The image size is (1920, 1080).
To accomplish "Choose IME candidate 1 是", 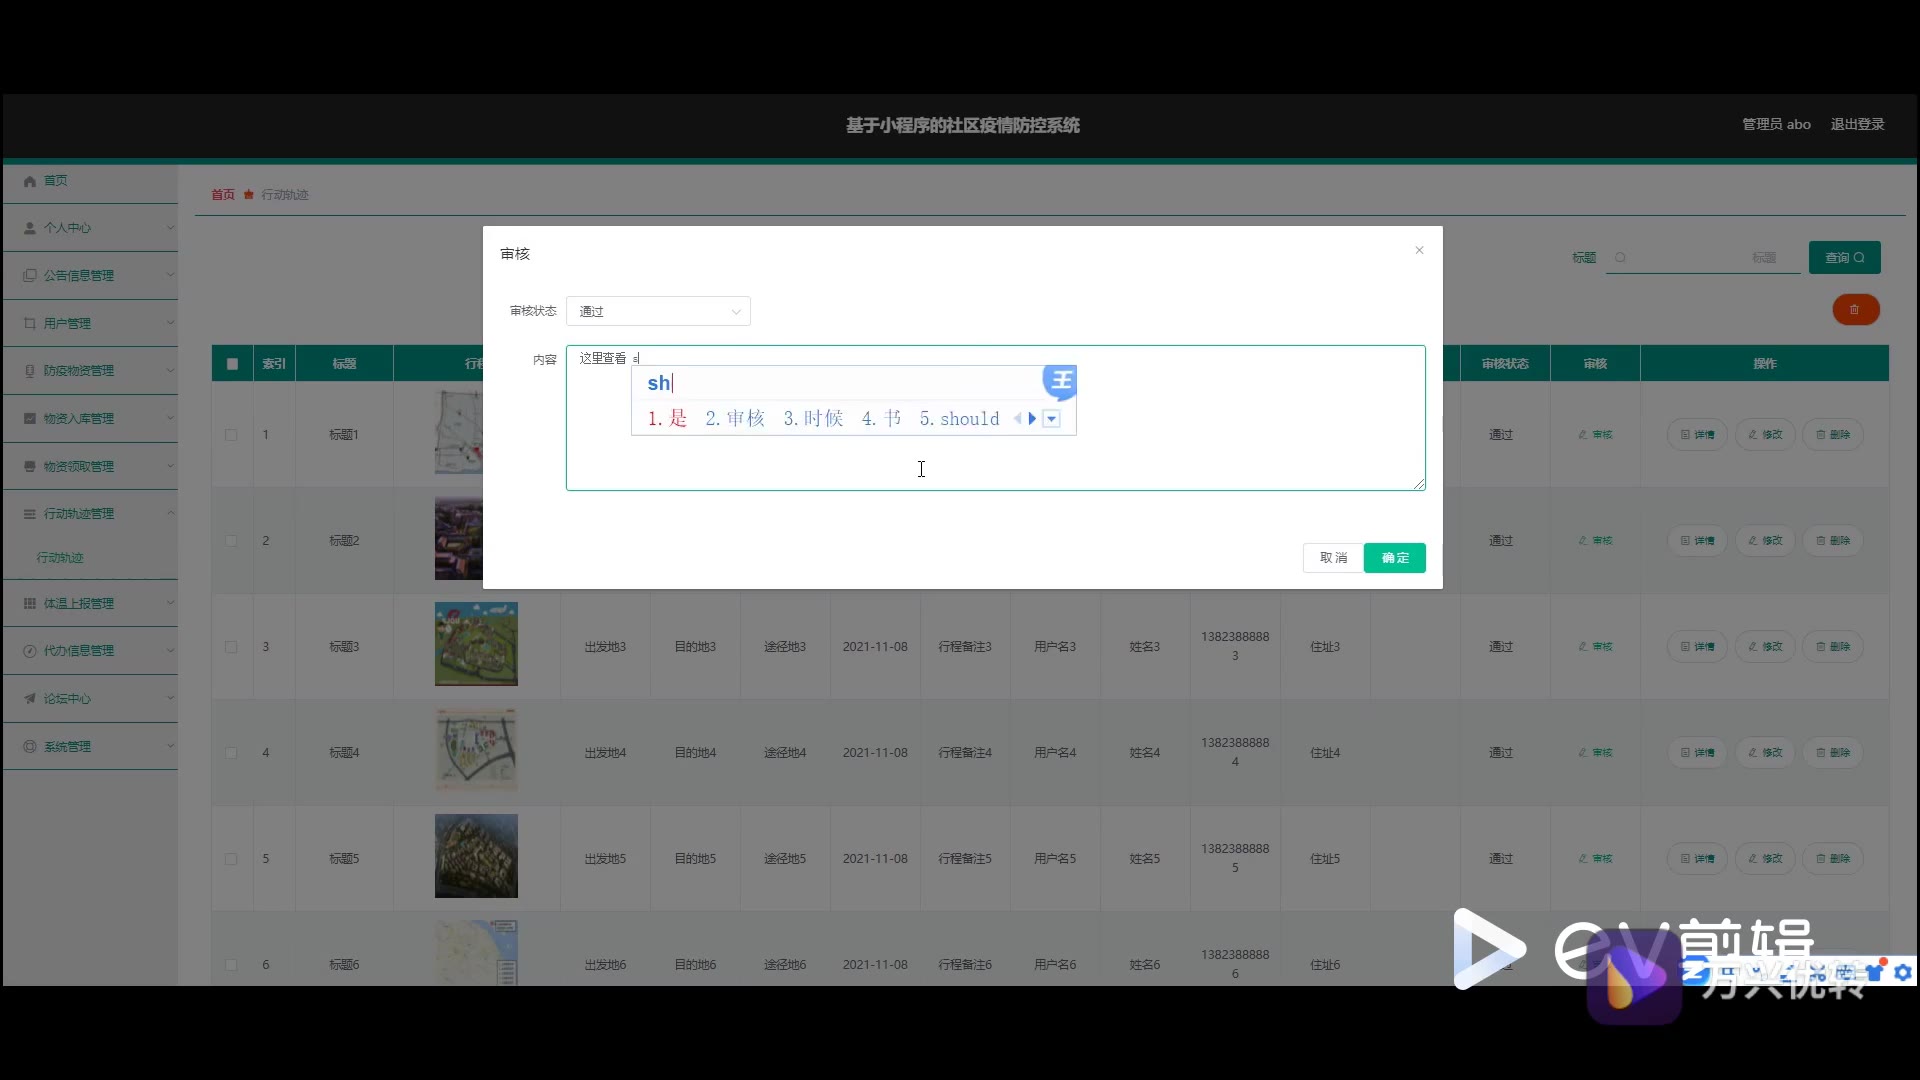I will point(667,419).
